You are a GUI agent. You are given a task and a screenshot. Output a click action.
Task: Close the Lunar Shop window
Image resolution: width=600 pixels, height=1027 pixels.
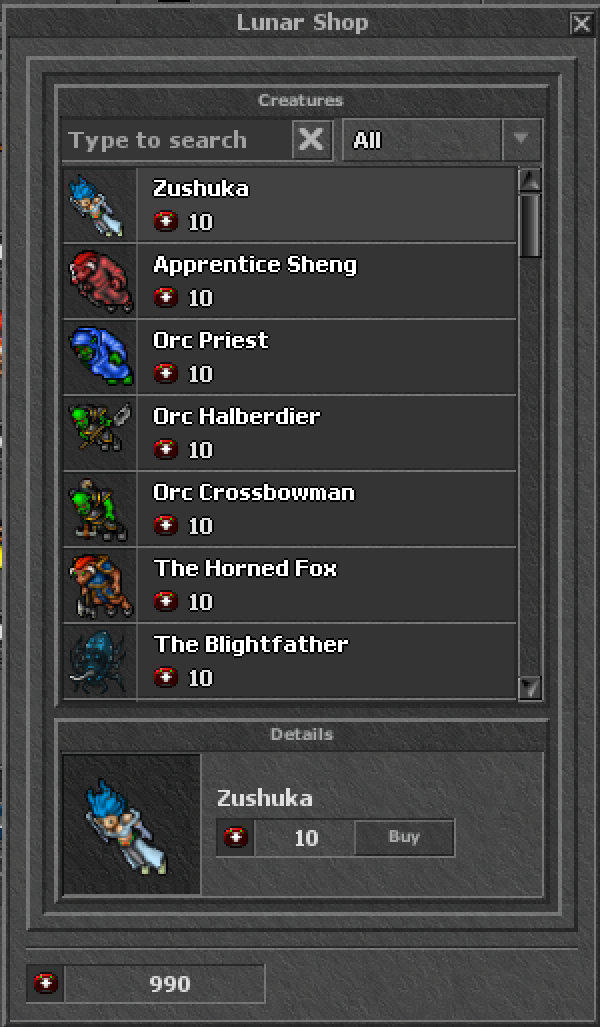581,24
